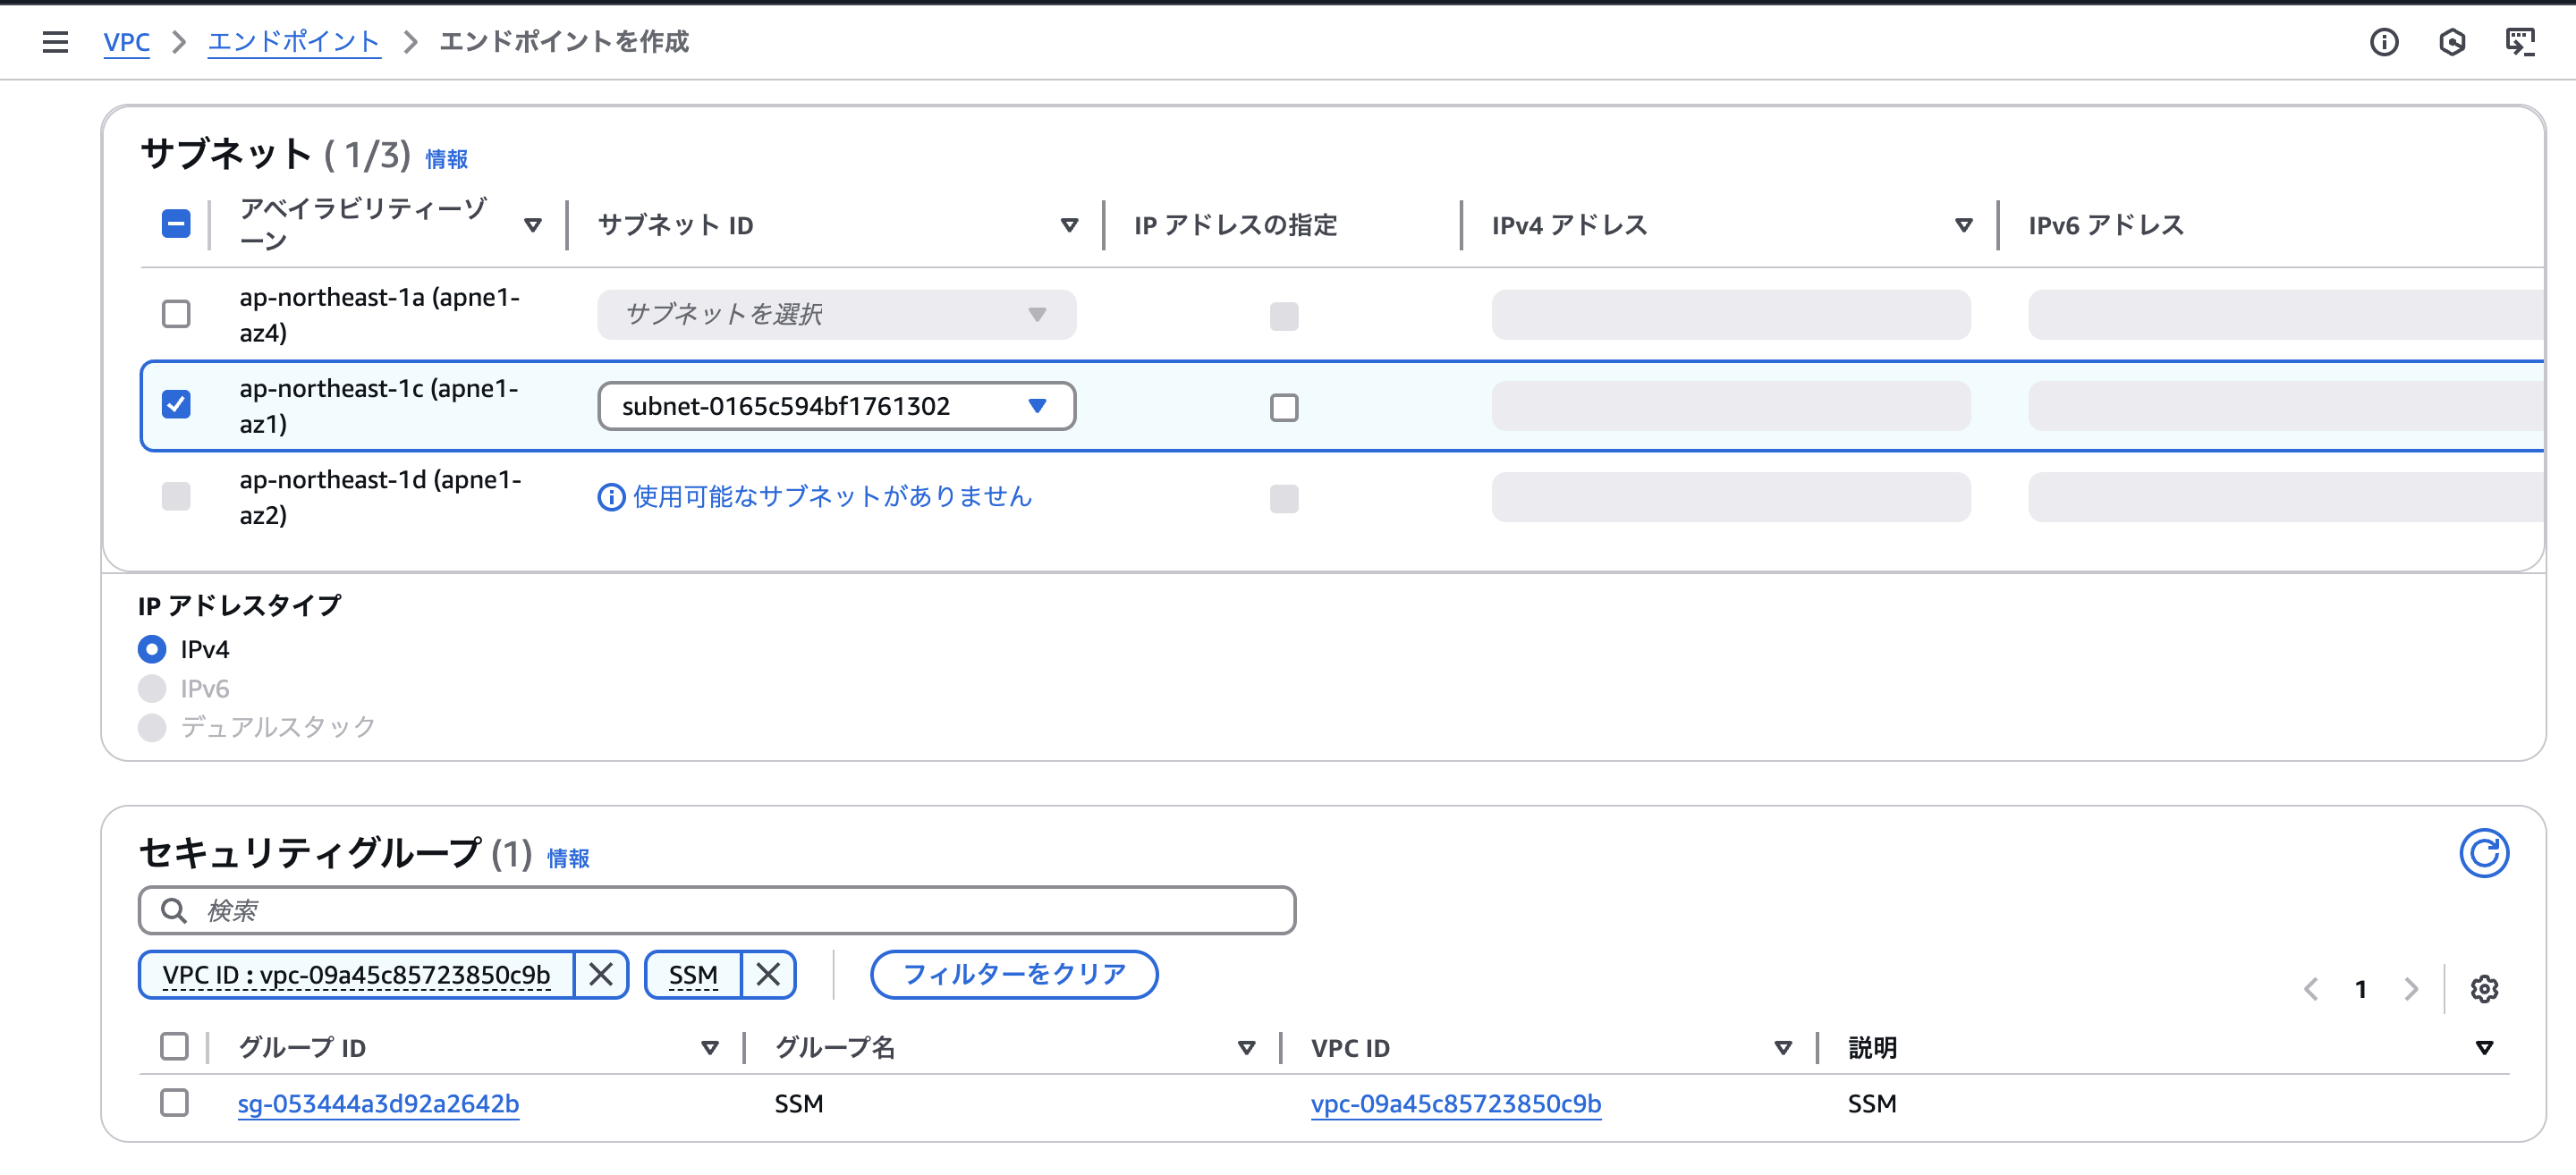Refresh the security group list
The image size is (2576, 1175).
click(2487, 853)
